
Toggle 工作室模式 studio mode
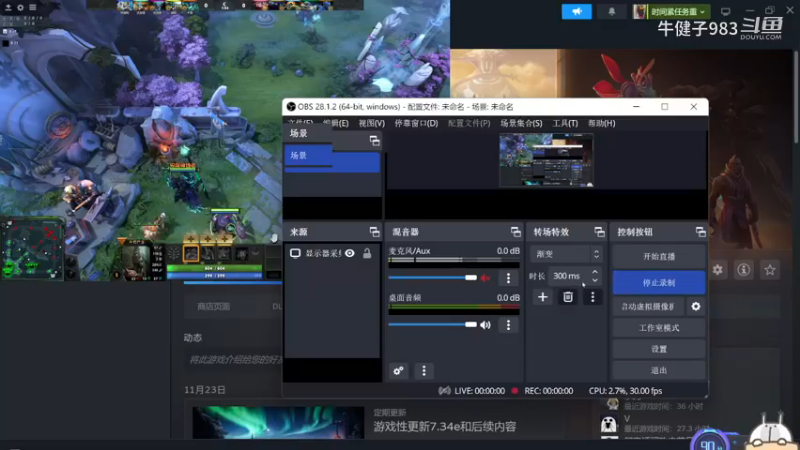pos(659,328)
